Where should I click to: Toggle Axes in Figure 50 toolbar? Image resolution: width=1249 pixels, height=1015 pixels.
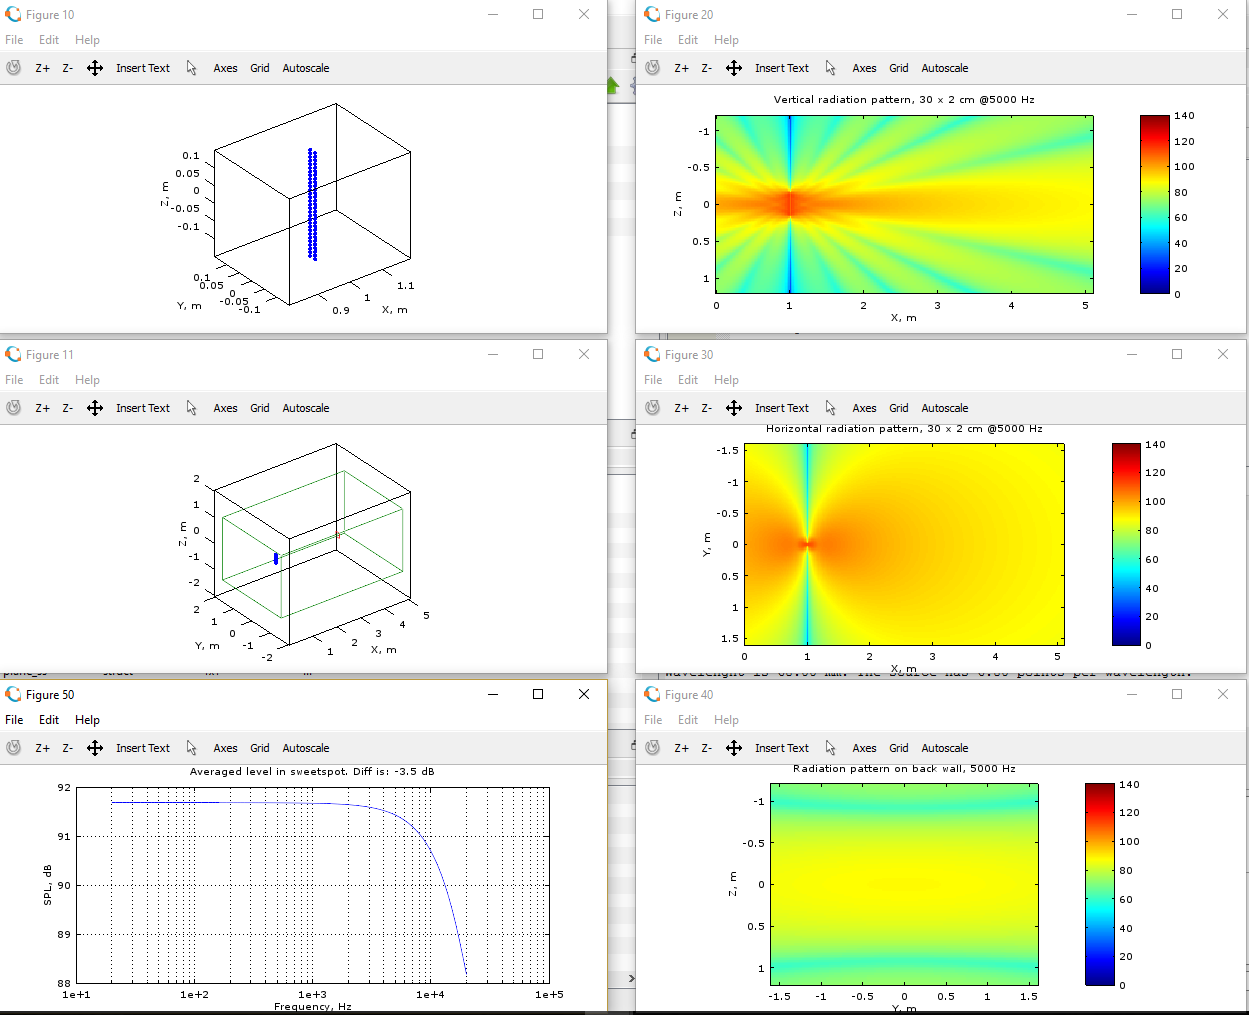225,748
